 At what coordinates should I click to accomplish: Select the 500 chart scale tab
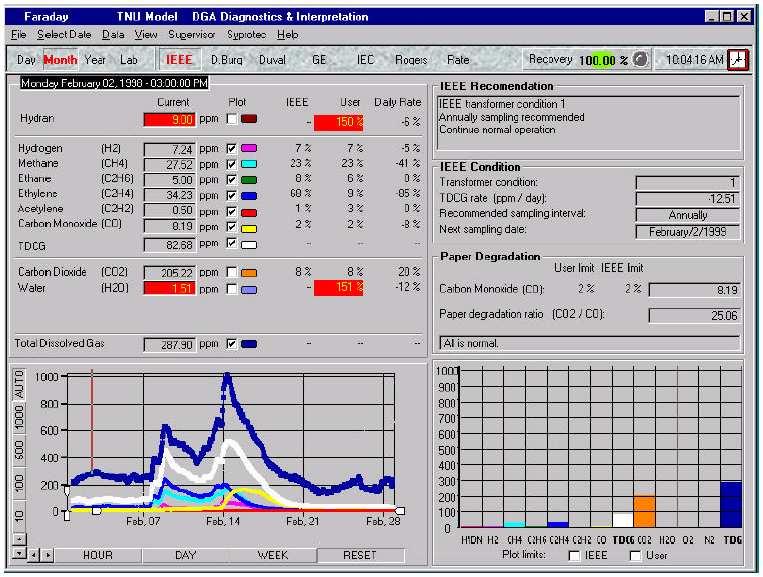click(x=19, y=450)
